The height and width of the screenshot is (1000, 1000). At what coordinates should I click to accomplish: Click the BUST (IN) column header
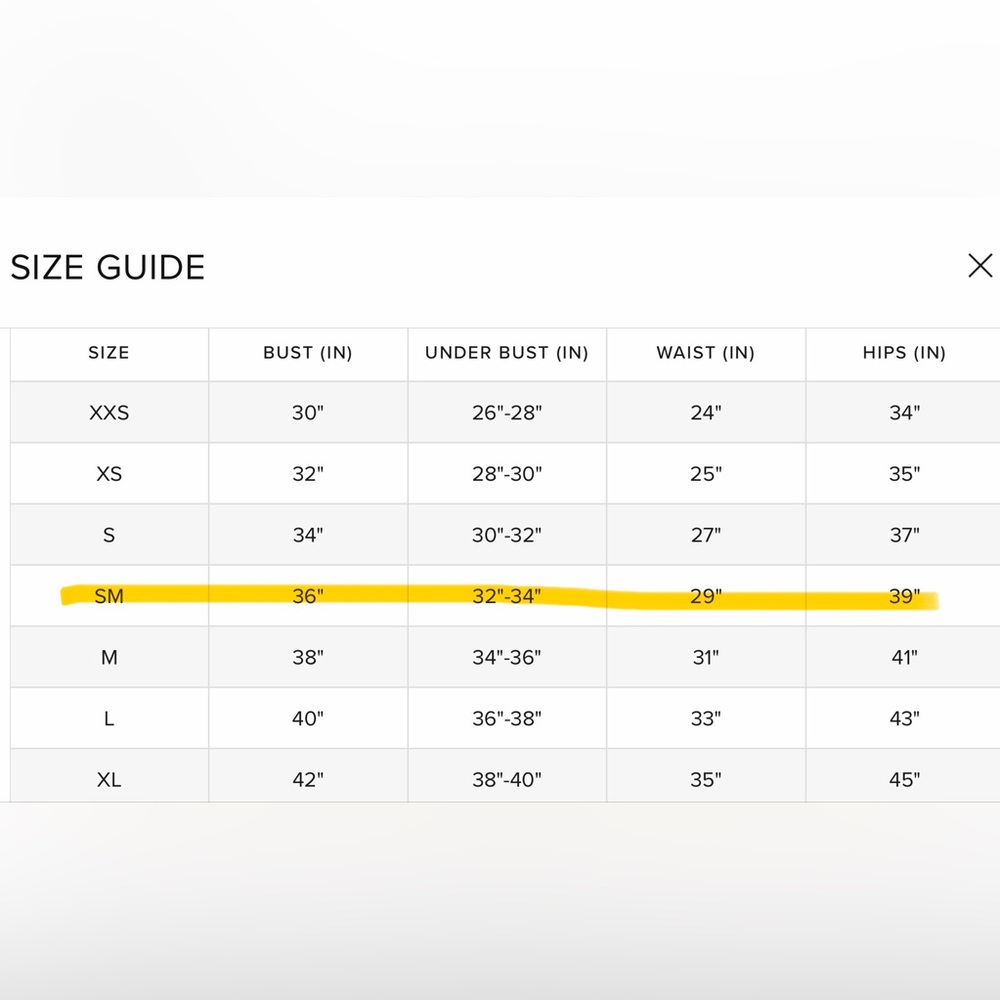(308, 353)
